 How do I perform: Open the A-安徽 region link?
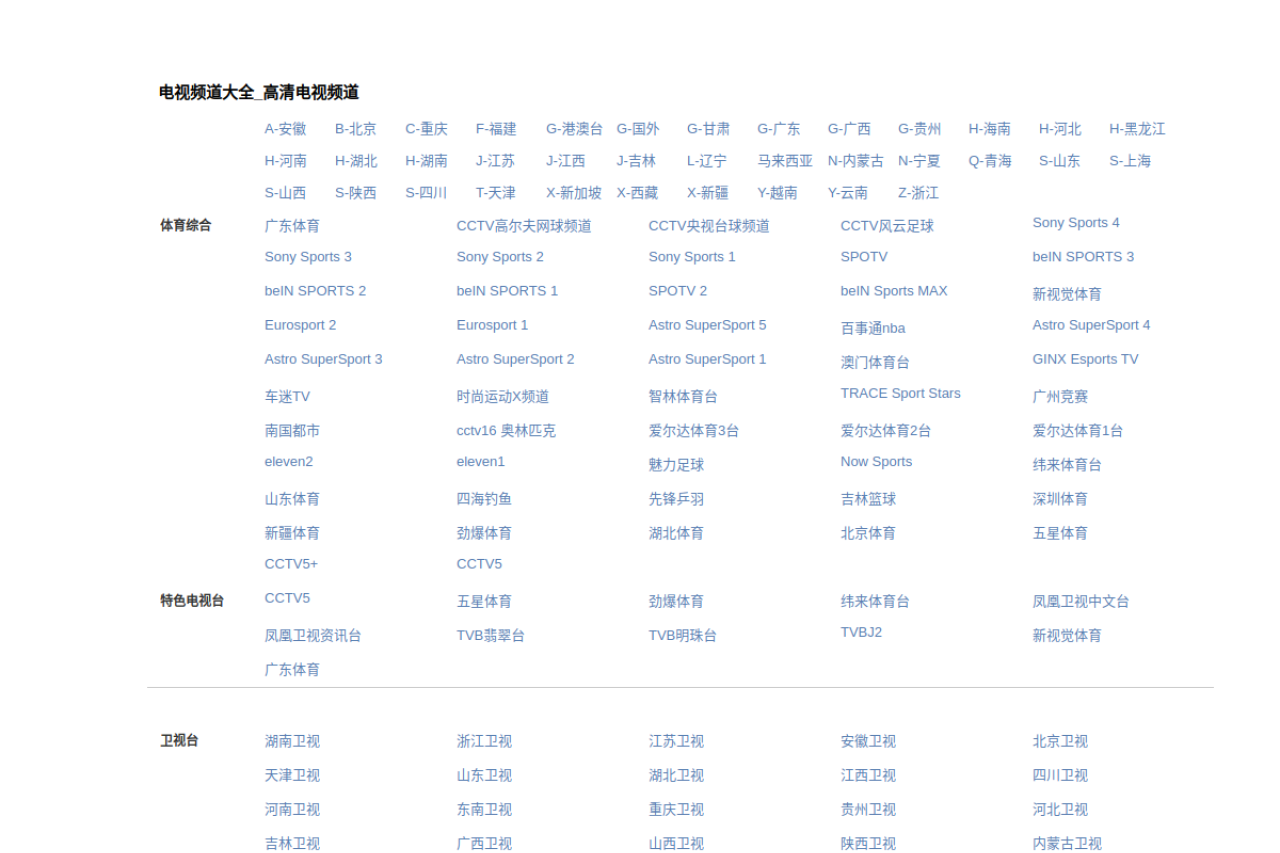click(285, 129)
